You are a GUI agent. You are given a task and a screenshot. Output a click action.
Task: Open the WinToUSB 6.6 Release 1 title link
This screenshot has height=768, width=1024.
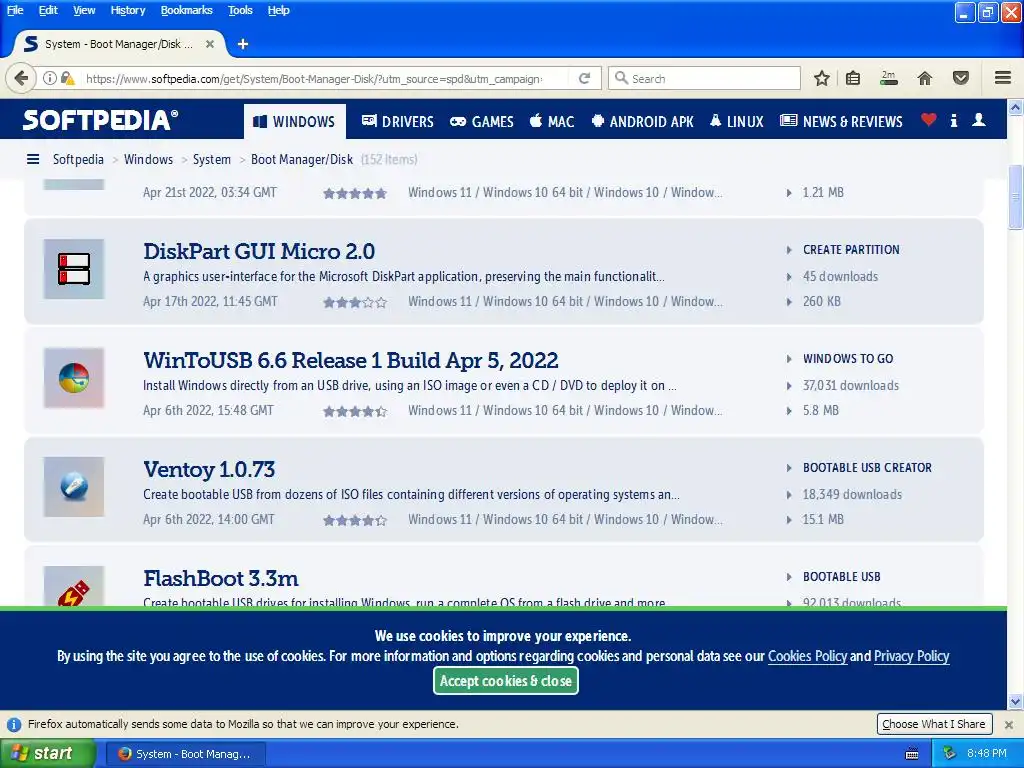coord(351,360)
